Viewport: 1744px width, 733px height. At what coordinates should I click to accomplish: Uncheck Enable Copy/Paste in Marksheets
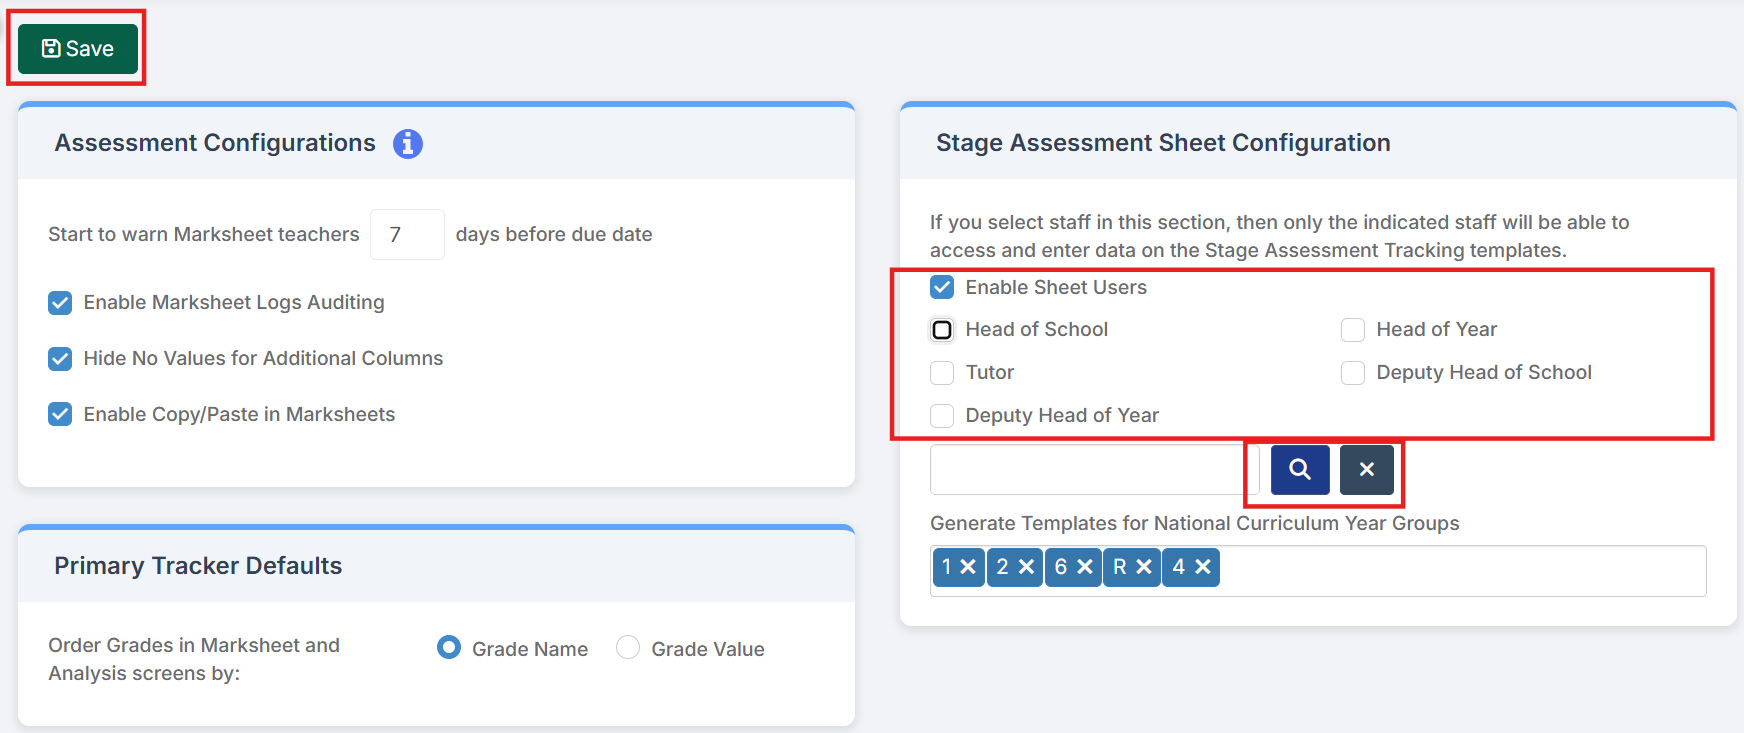click(x=60, y=415)
